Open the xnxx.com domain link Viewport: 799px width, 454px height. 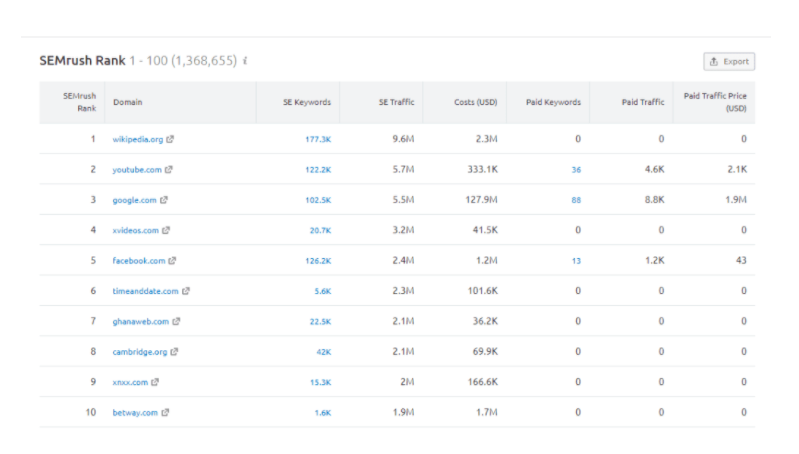click(130, 382)
